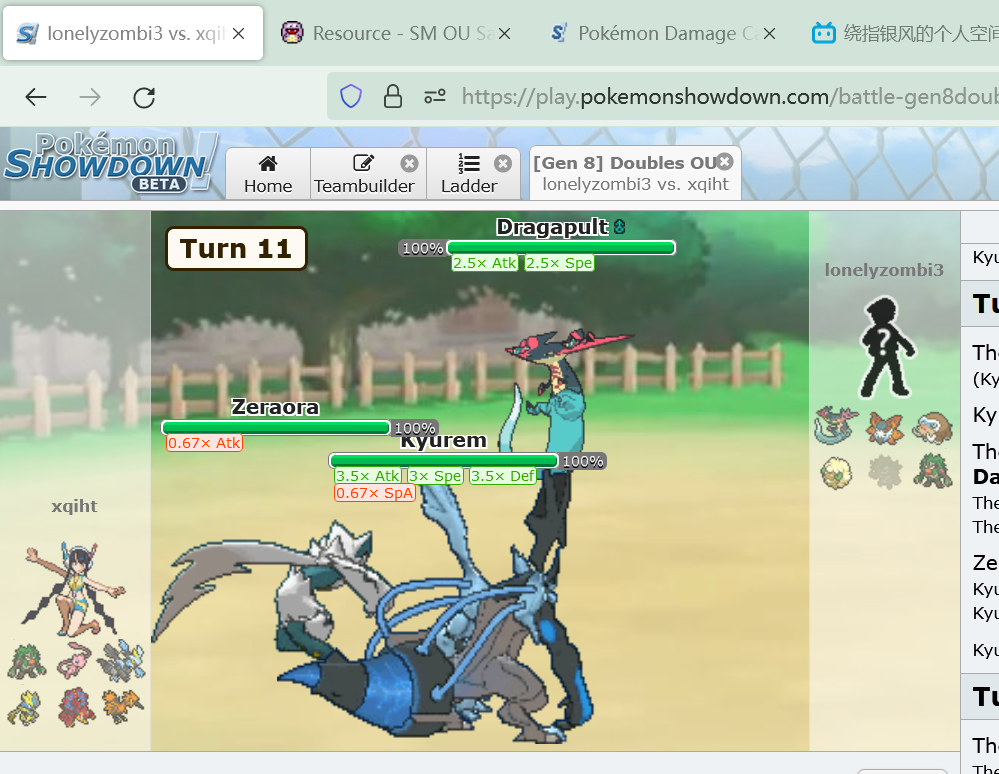Click the site security padlock icon
The width and height of the screenshot is (999, 774).
393,97
